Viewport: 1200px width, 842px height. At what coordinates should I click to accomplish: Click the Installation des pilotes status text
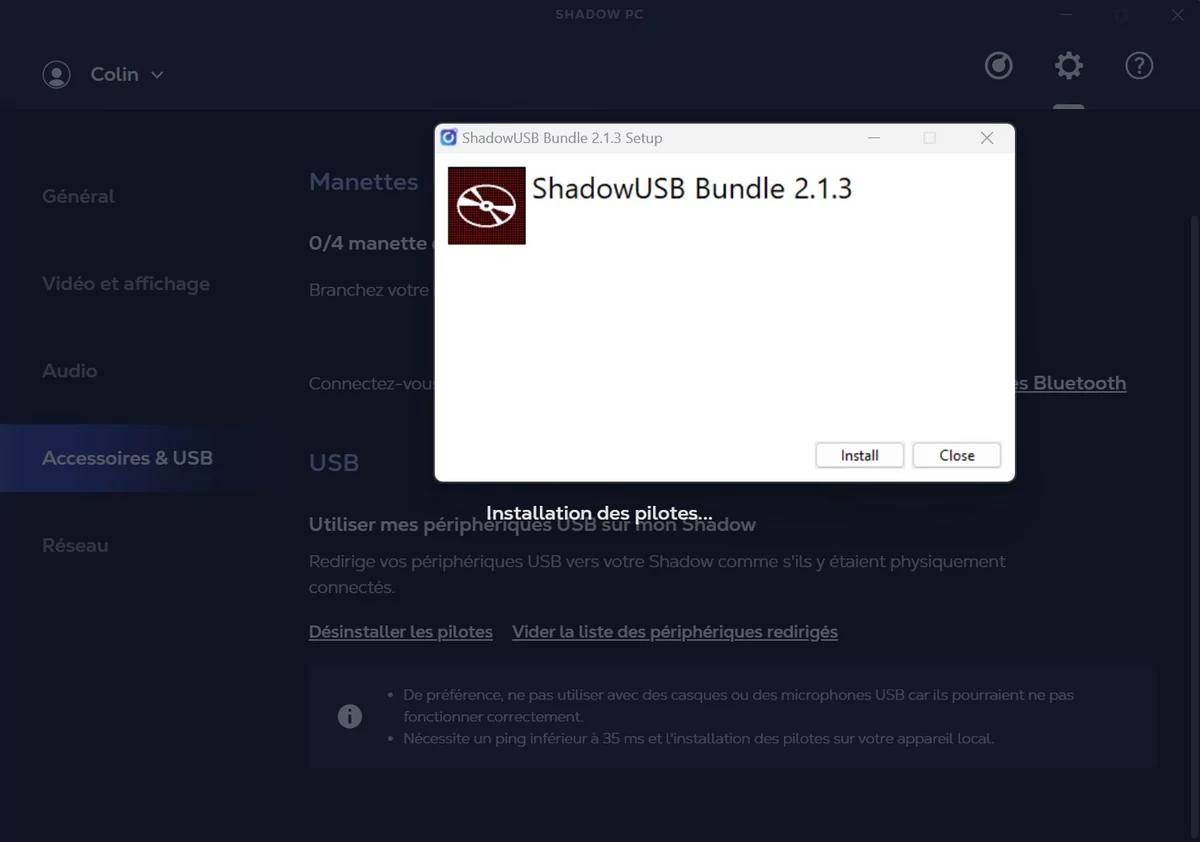pyautogui.click(x=599, y=514)
